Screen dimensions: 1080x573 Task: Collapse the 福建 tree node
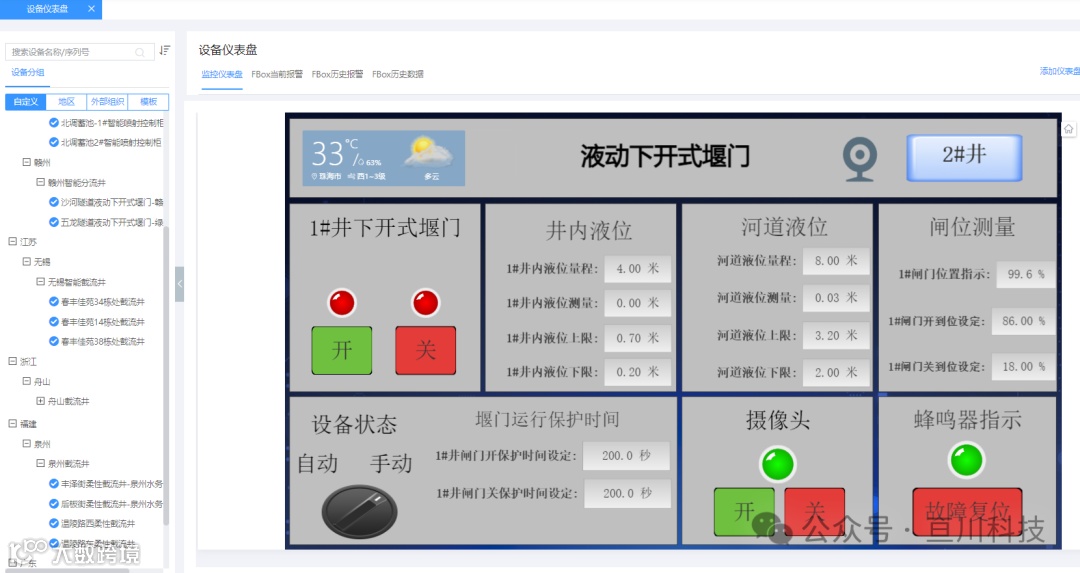(x=12, y=424)
